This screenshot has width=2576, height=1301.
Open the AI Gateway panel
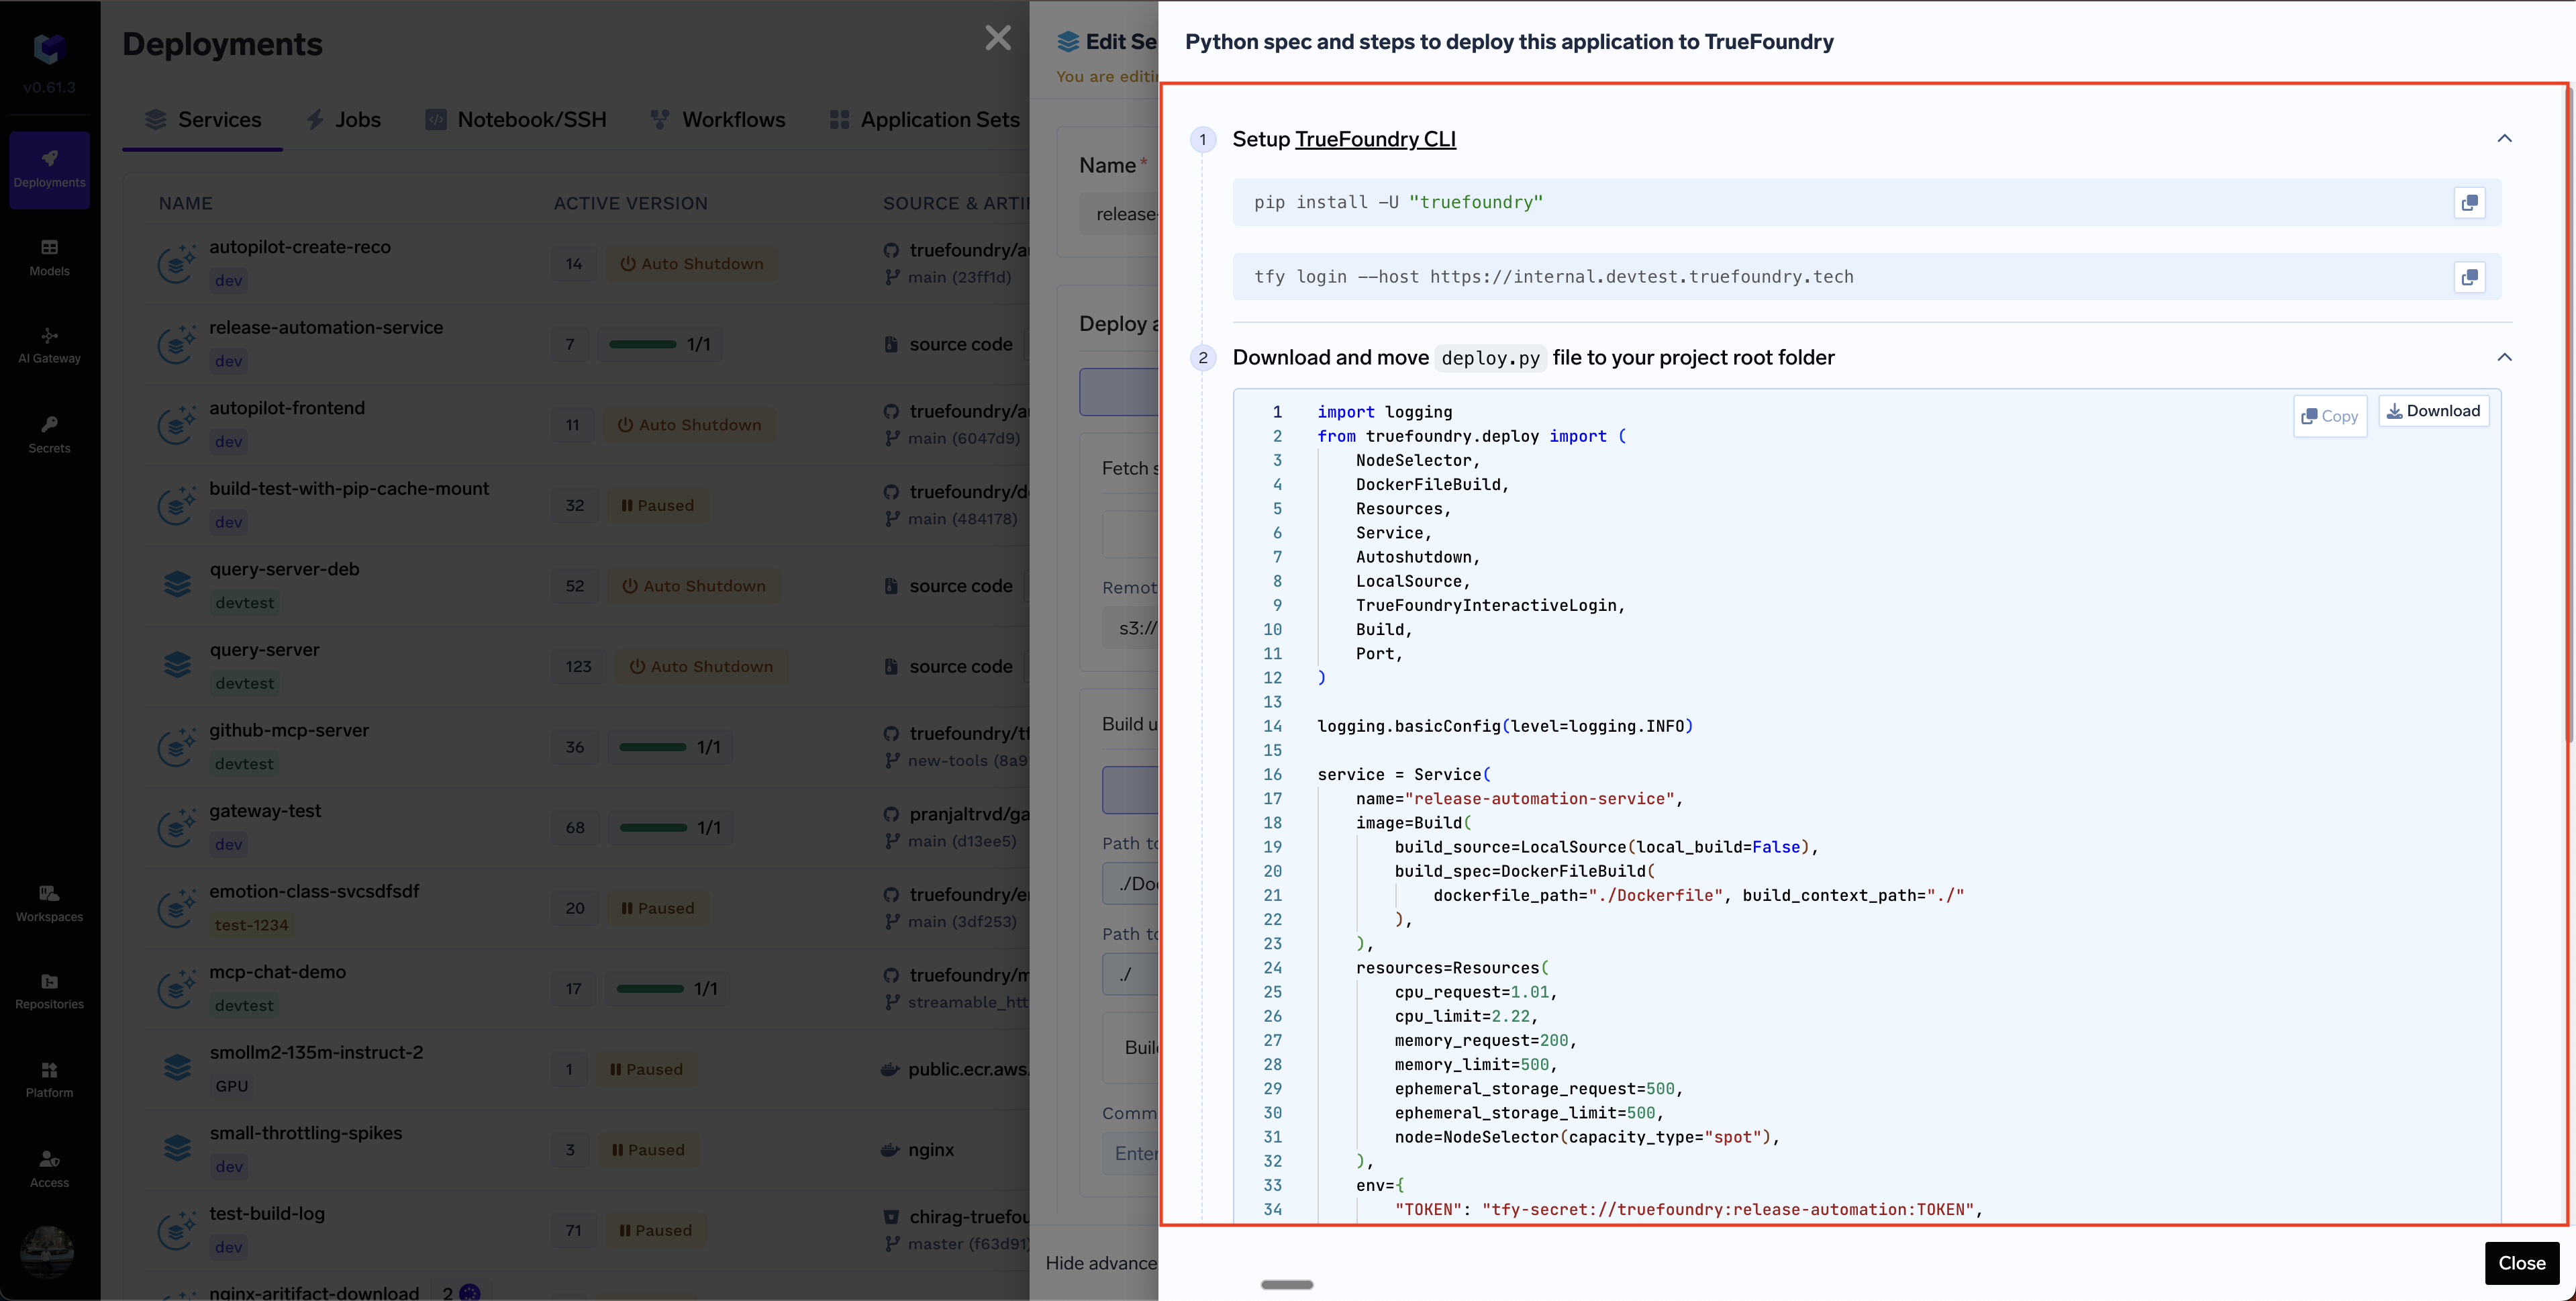tap(48, 345)
